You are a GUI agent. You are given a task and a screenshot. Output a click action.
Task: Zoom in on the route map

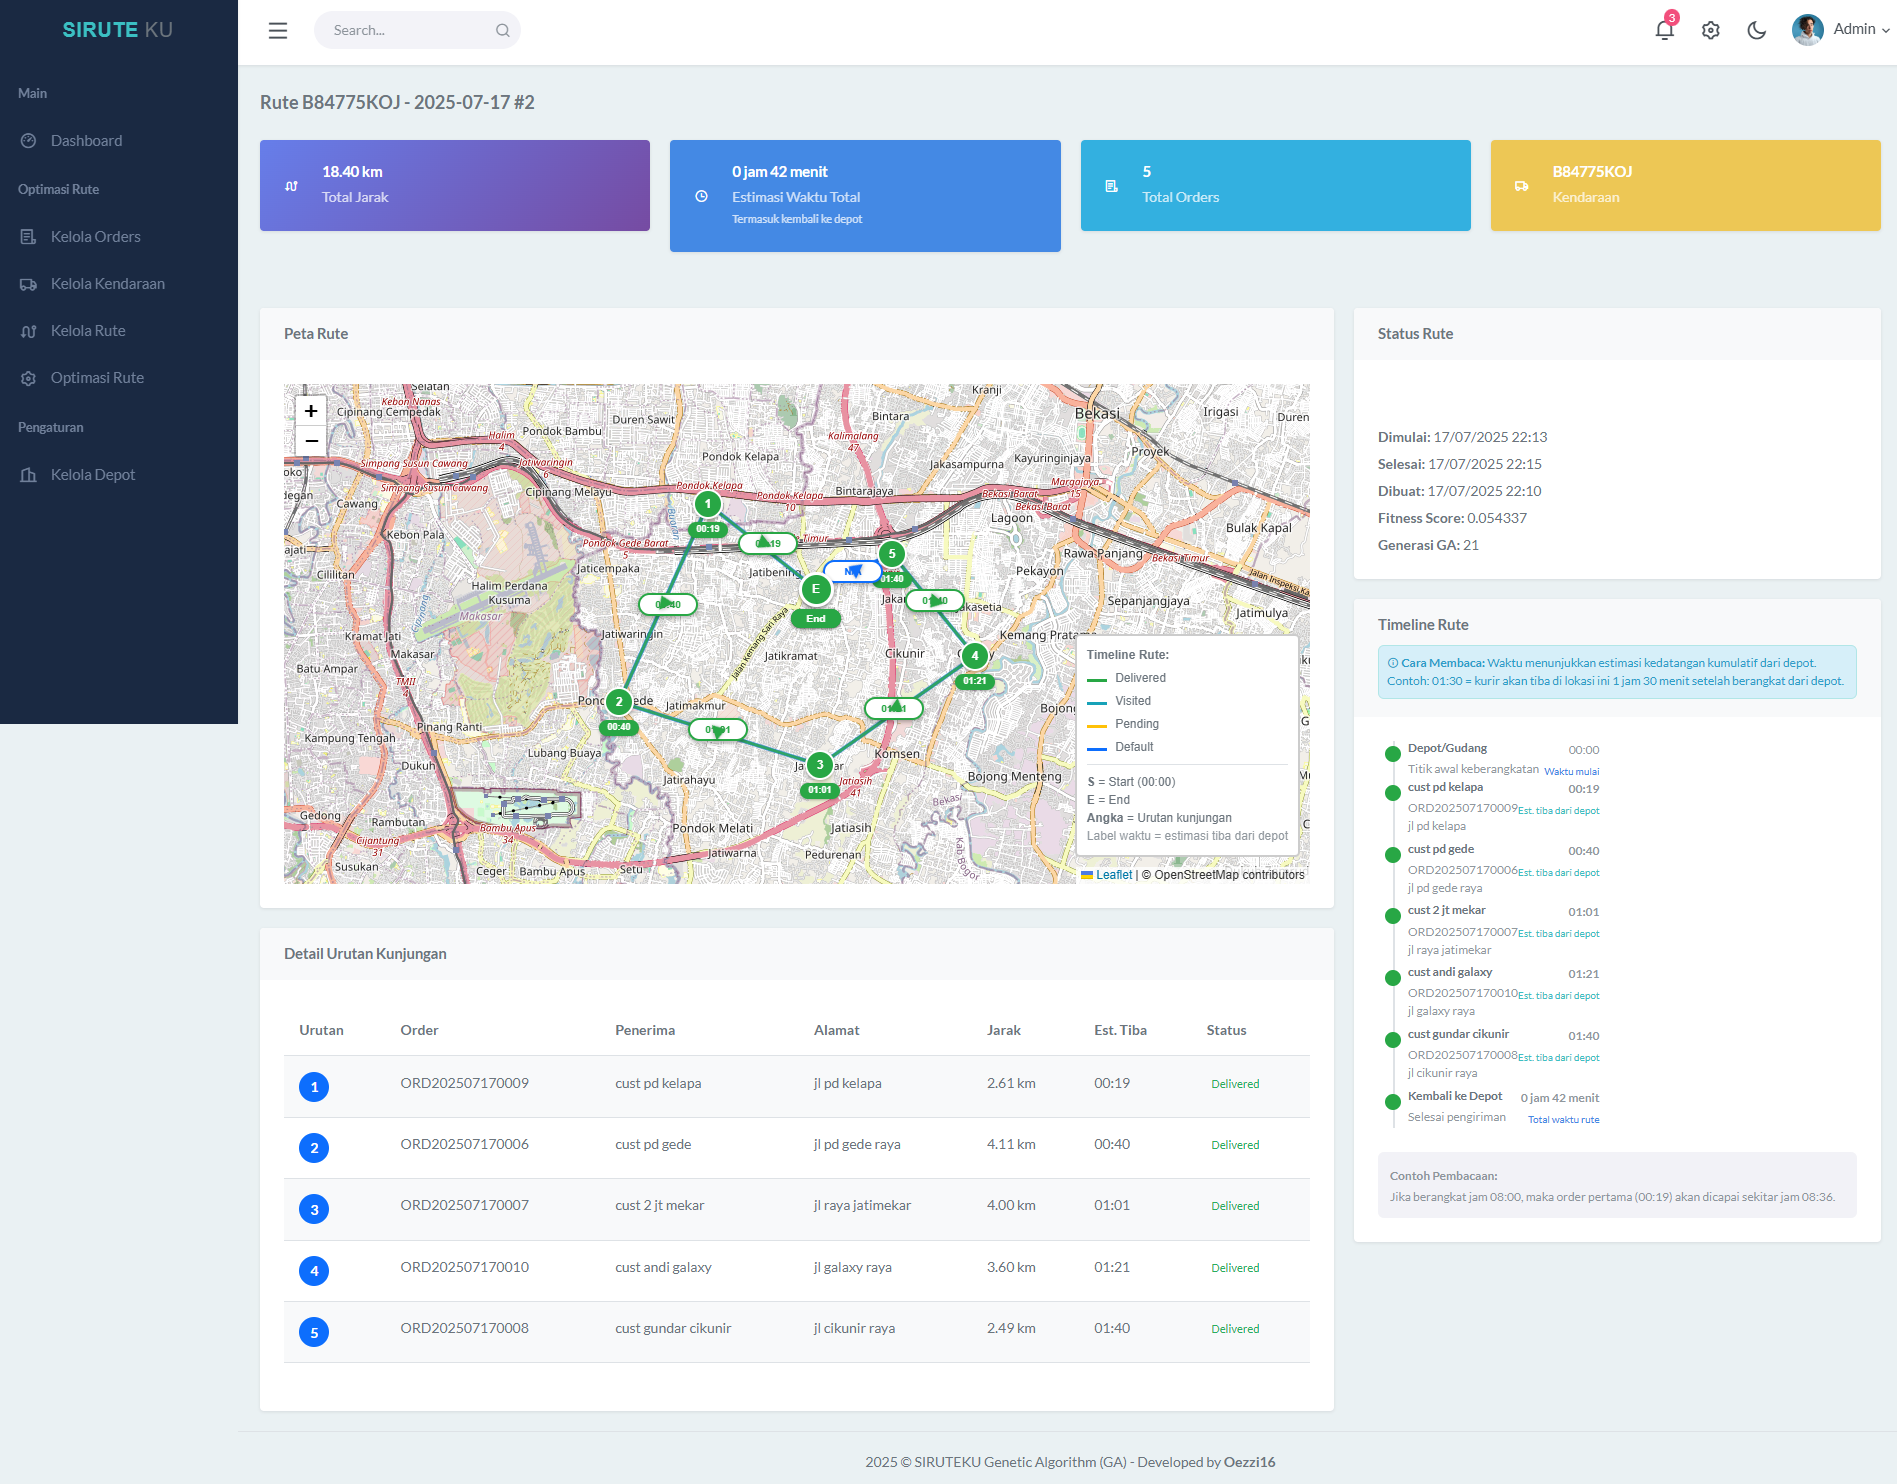click(311, 411)
